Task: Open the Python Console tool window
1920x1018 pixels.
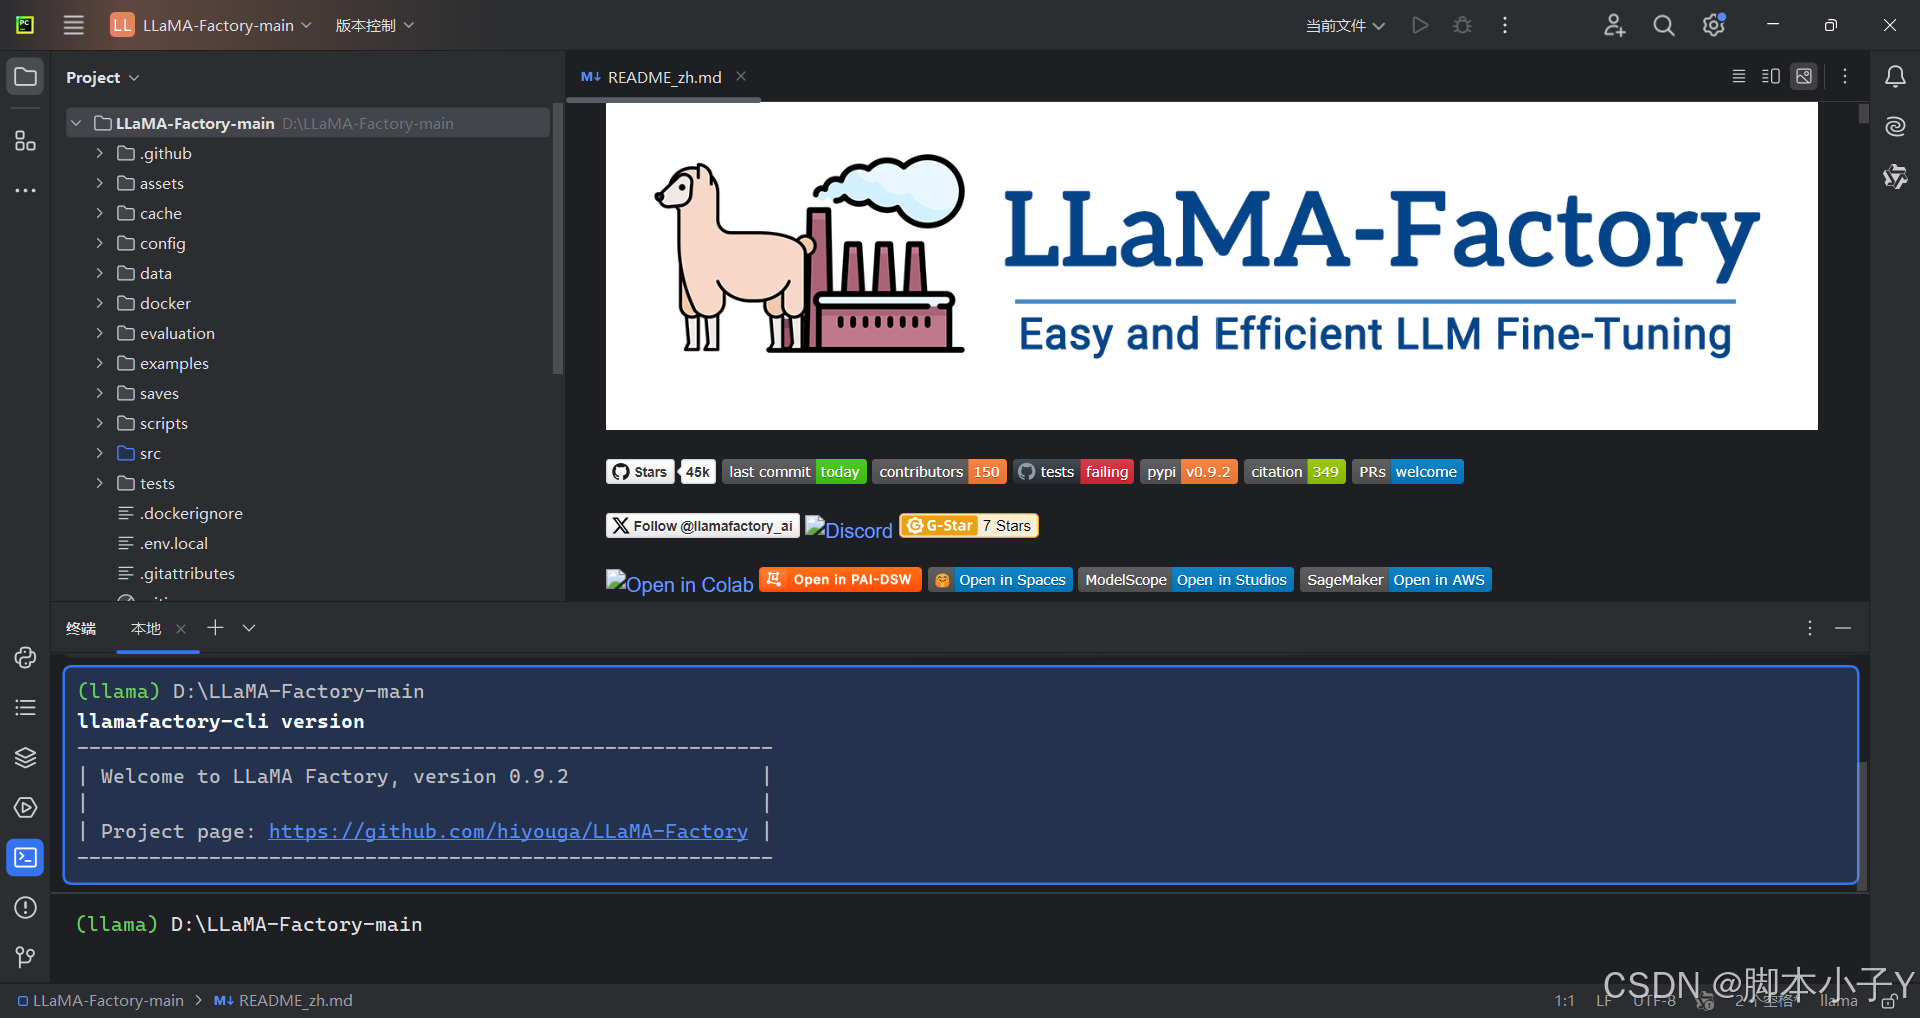Action: click(26, 657)
